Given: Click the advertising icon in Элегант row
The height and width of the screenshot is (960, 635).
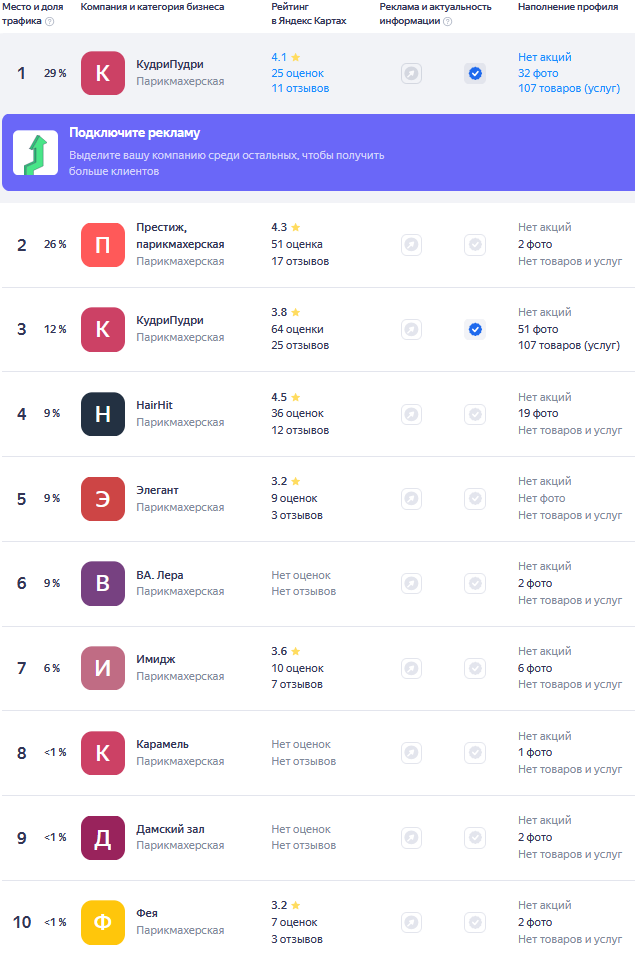Looking at the screenshot, I should coord(411,499).
